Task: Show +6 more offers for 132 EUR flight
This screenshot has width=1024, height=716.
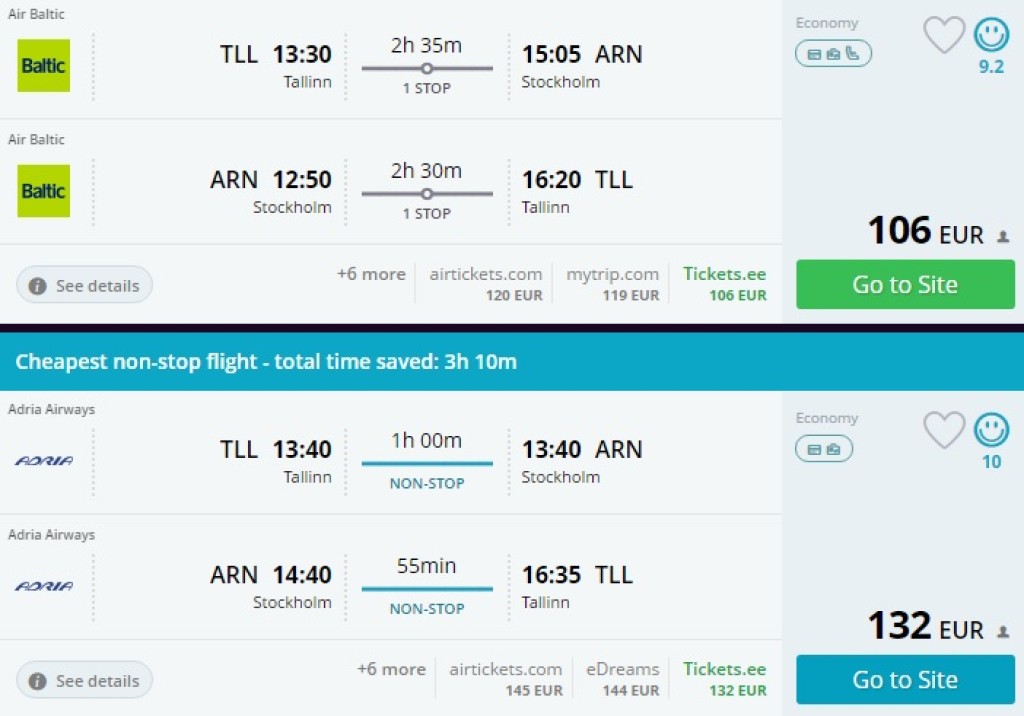Action: [x=391, y=669]
